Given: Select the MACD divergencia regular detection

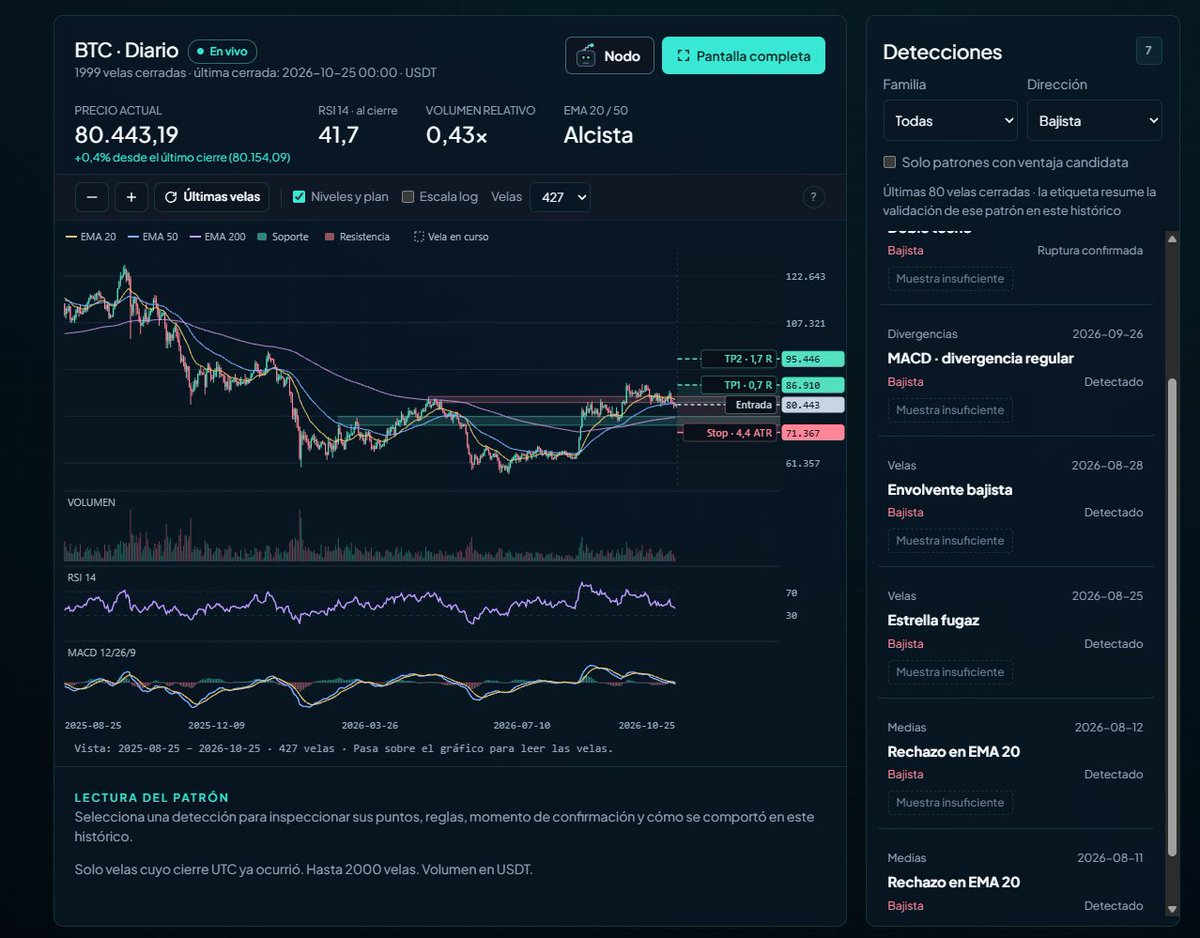Looking at the screenshot, I should (1015, 371).
